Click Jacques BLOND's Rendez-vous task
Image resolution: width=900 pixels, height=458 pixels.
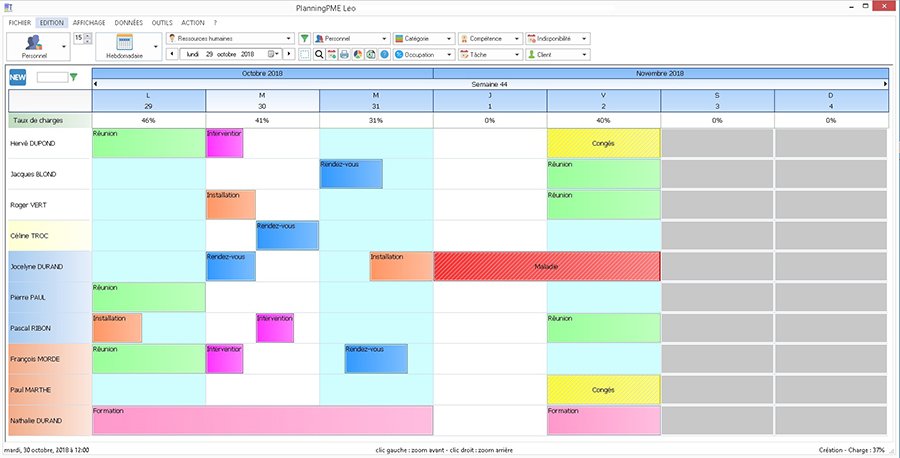(x=351, y=174)
